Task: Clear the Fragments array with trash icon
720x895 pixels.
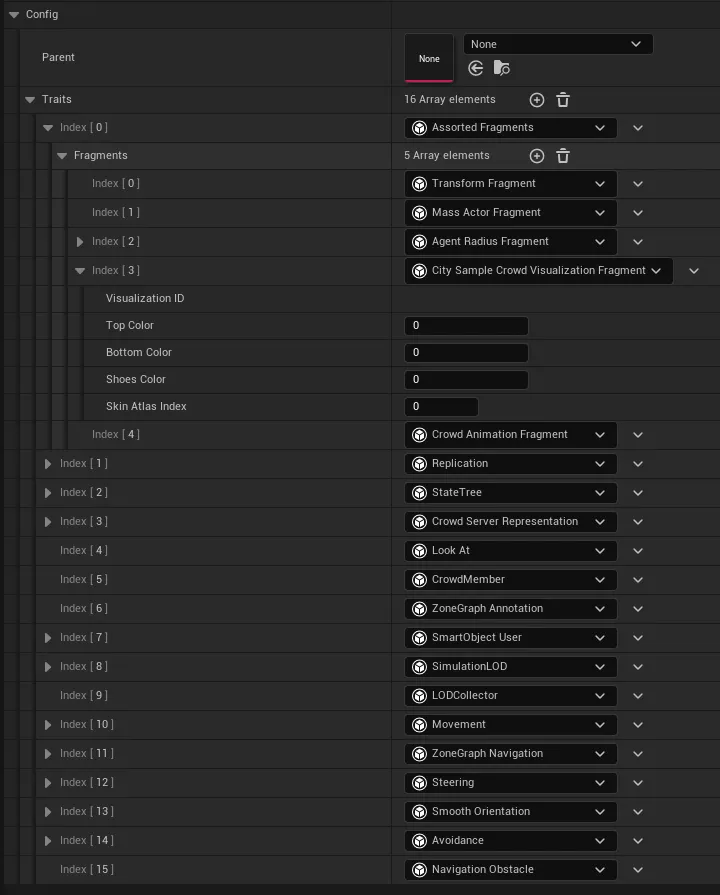Action: [562, 156]
